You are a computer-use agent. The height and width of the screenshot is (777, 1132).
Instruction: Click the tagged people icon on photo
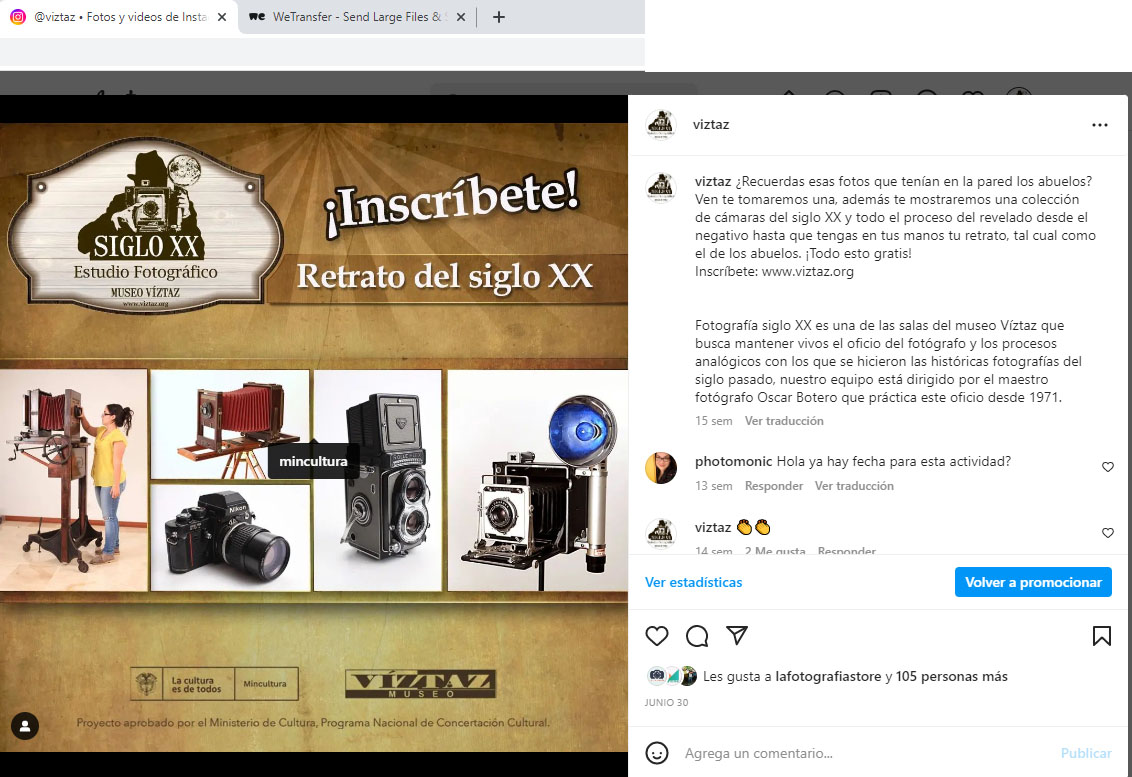[25, 725]
